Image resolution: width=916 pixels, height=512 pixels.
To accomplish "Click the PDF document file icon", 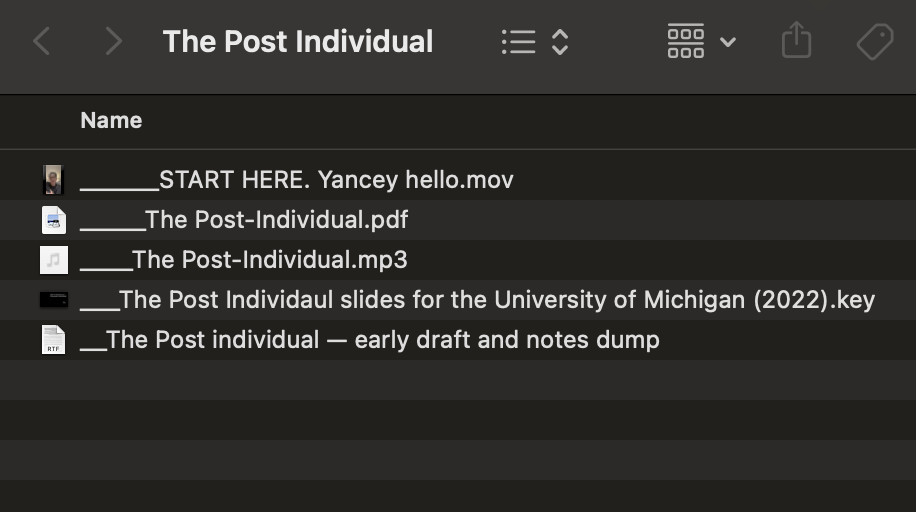I will (x=54, y=220).
